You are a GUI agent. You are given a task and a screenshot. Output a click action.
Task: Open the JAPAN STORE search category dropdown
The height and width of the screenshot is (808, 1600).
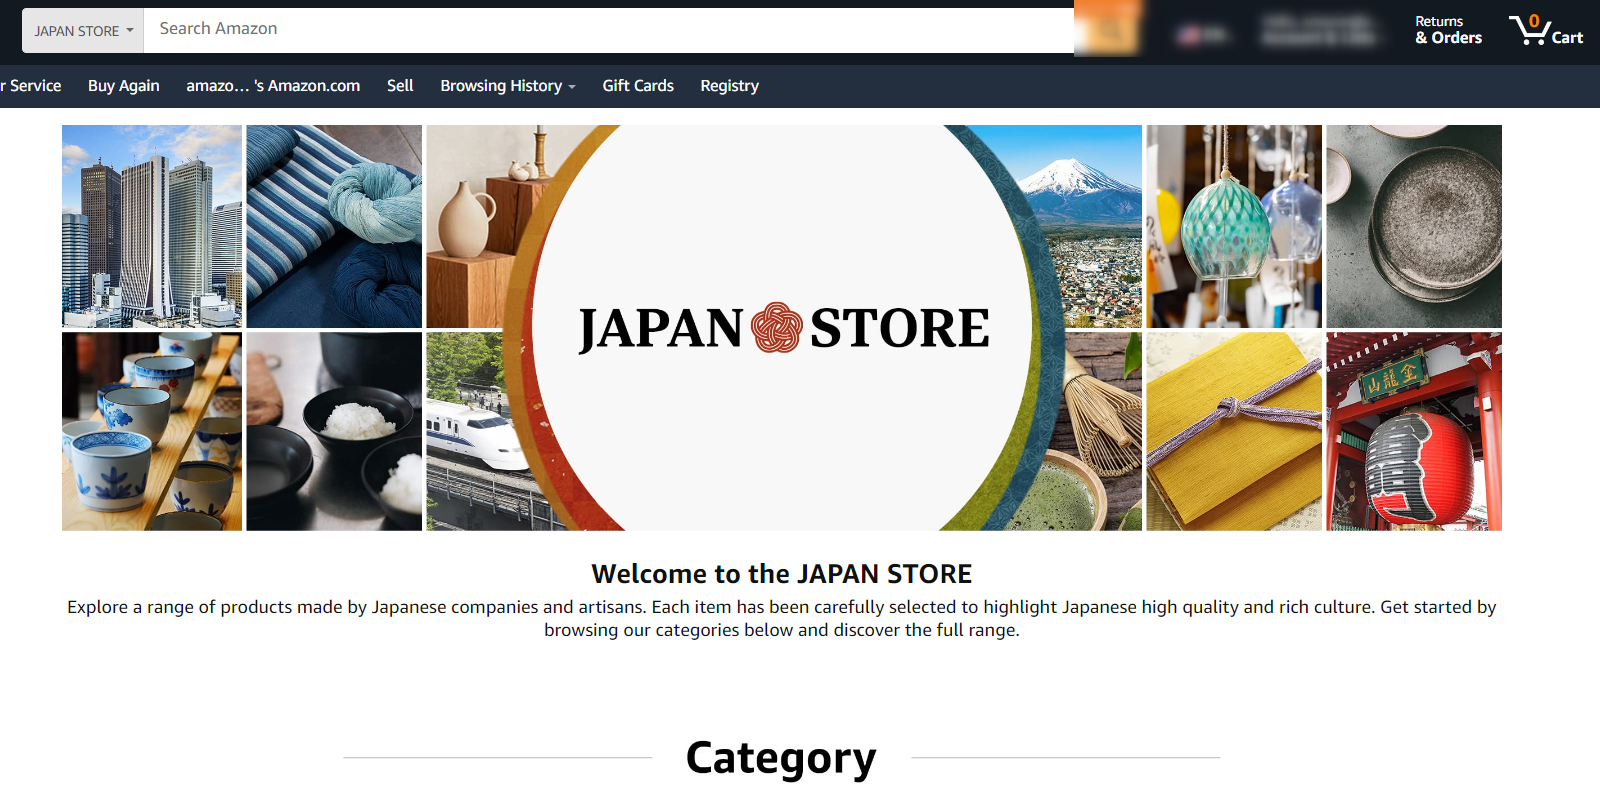point(84,31)
